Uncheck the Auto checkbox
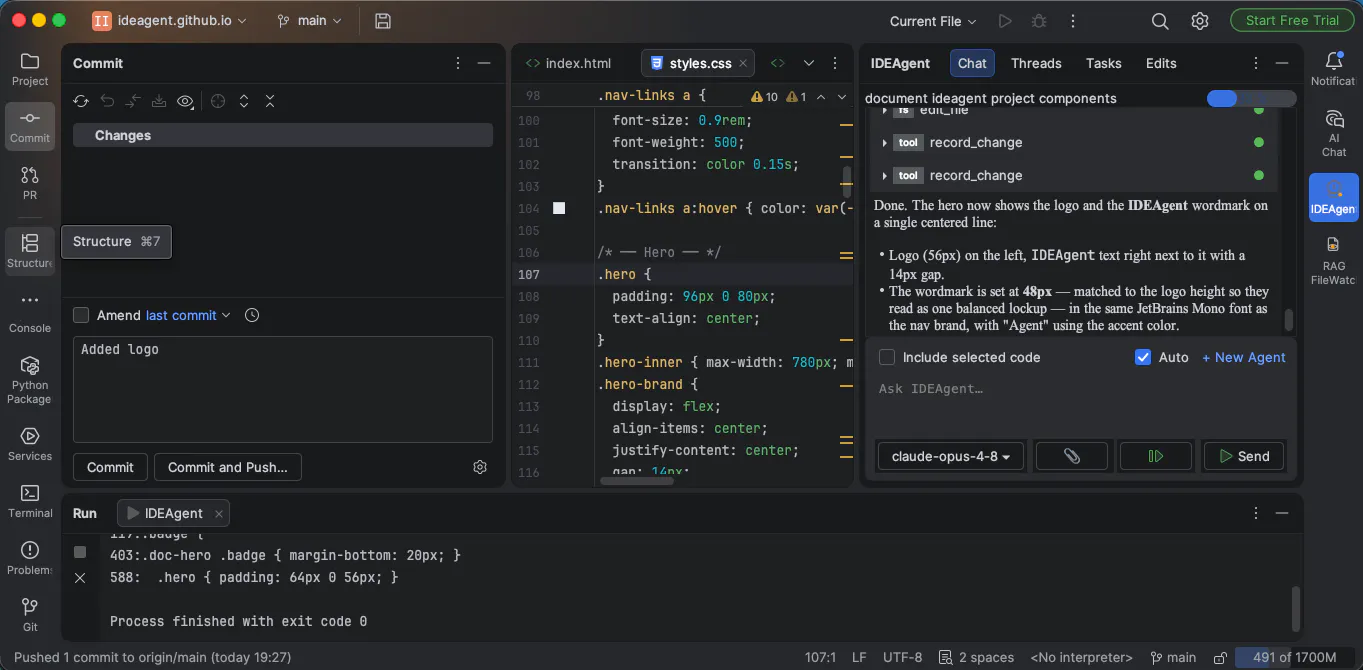 (1143, 357)
